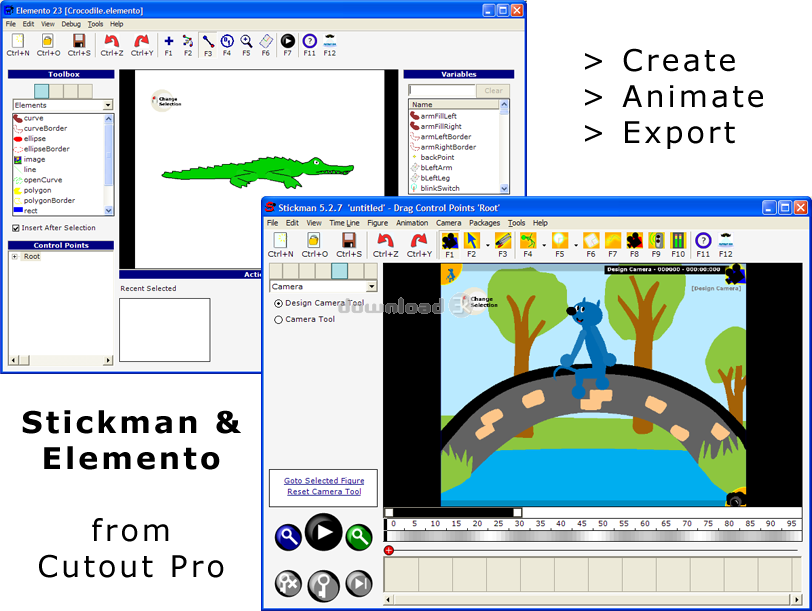812x611 pixels.
Task: Open dropdown arrow next to F2 tool
Action: (x=487, y=245)
